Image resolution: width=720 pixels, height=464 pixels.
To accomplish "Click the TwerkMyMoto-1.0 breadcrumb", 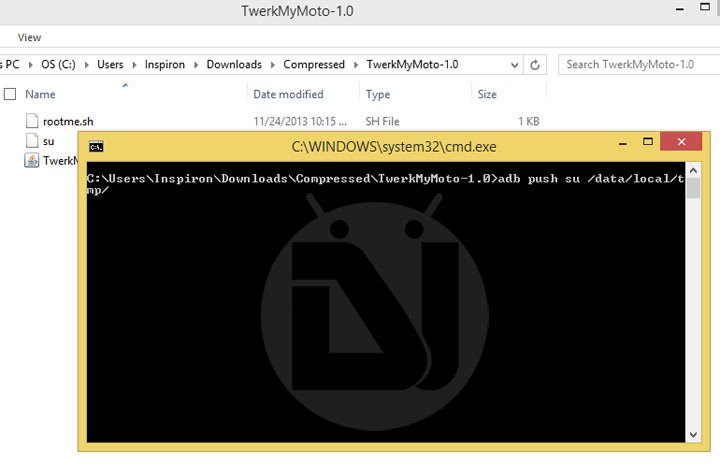I will coord(412,64).
